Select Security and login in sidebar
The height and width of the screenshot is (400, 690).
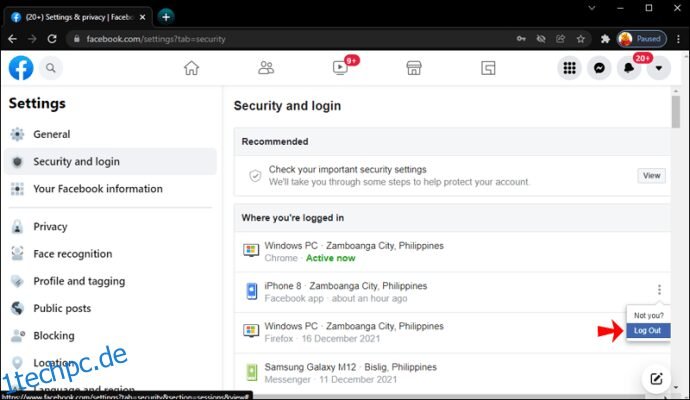[110, 161]
